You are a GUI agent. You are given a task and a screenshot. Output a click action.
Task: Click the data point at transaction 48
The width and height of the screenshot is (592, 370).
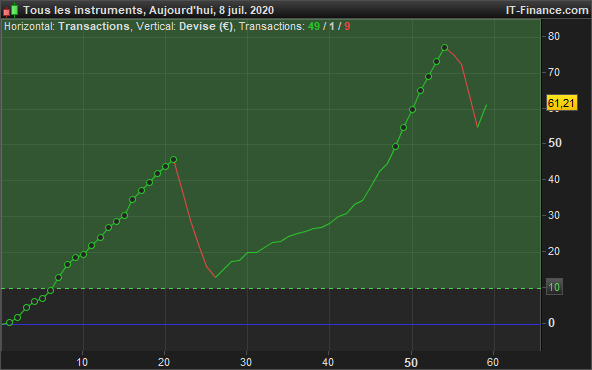pyautogui.click(x=395, y=146)
